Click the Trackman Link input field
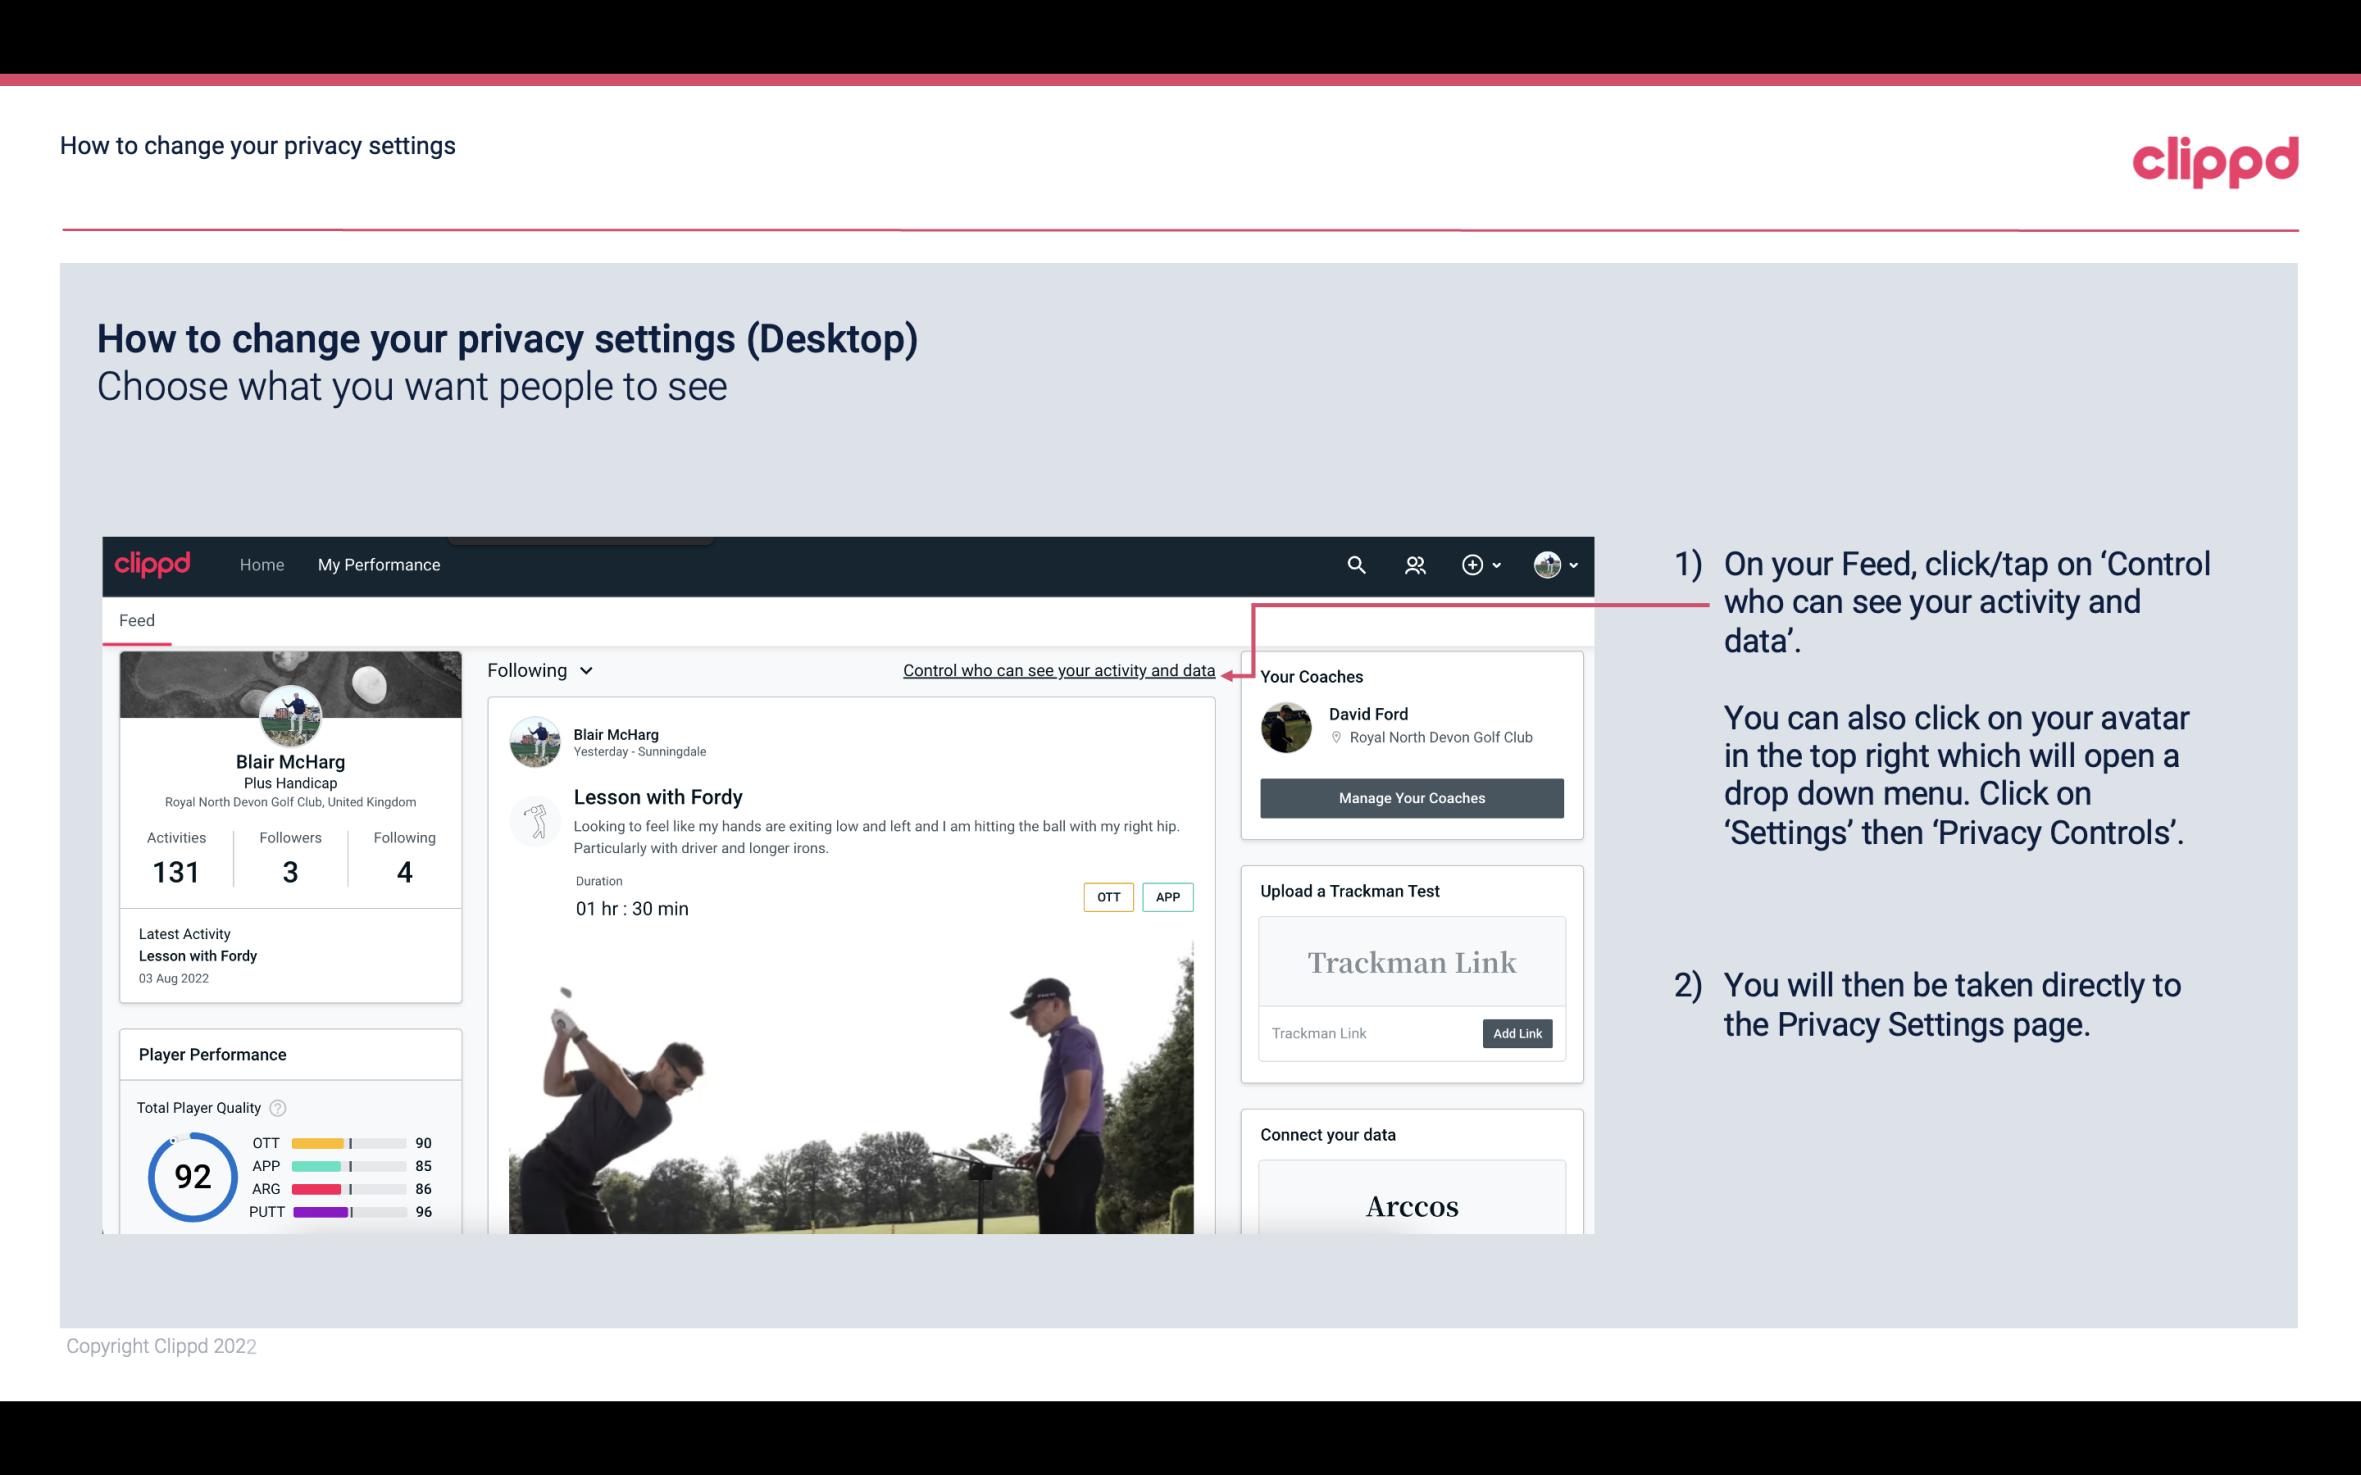This screenshot has width=2361, height=1475. pyautogui.click(x=1367, y=1033)
